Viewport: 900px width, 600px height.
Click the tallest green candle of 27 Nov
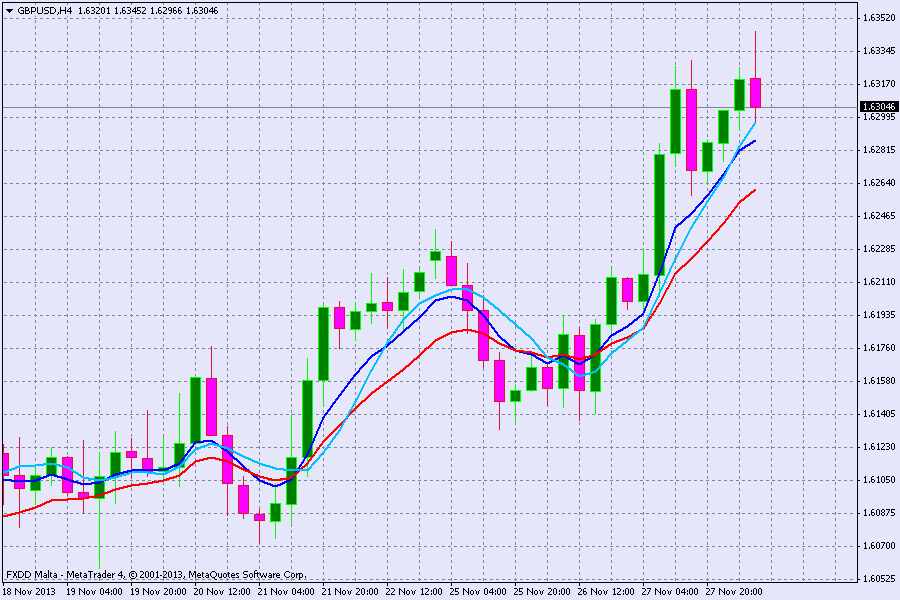[x=660, y=214]
